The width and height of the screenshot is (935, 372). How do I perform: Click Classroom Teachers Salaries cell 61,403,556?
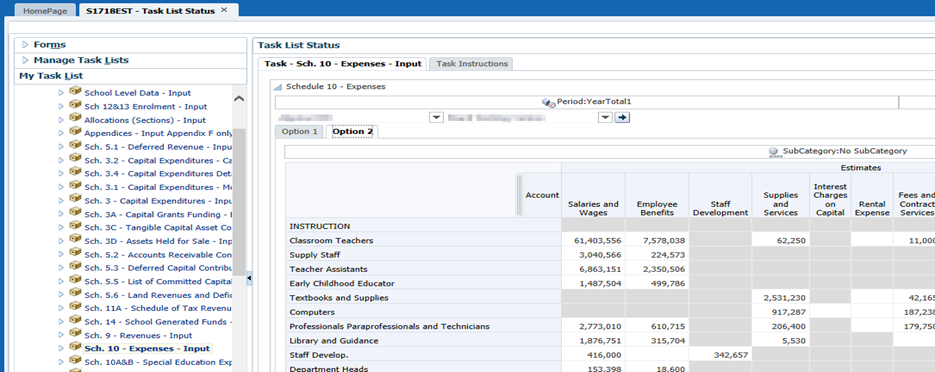click(593, 240)
